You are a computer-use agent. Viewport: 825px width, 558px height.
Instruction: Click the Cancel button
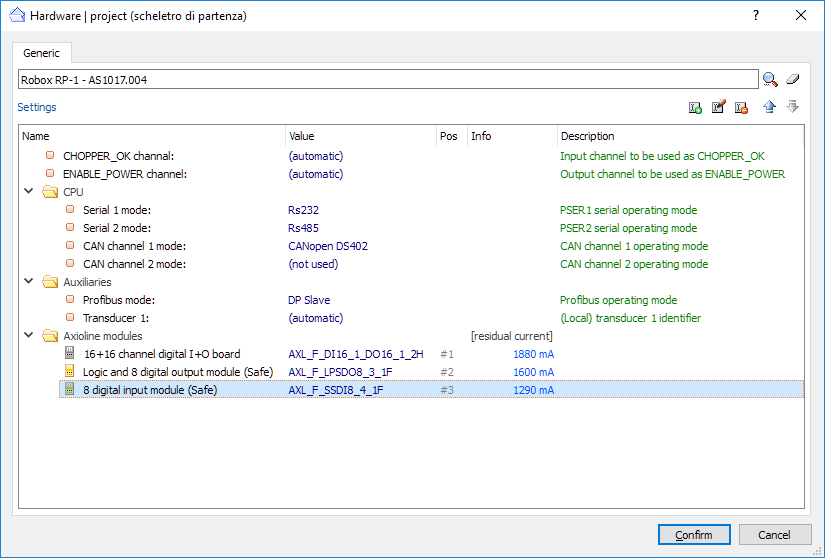tap(774, 535)
